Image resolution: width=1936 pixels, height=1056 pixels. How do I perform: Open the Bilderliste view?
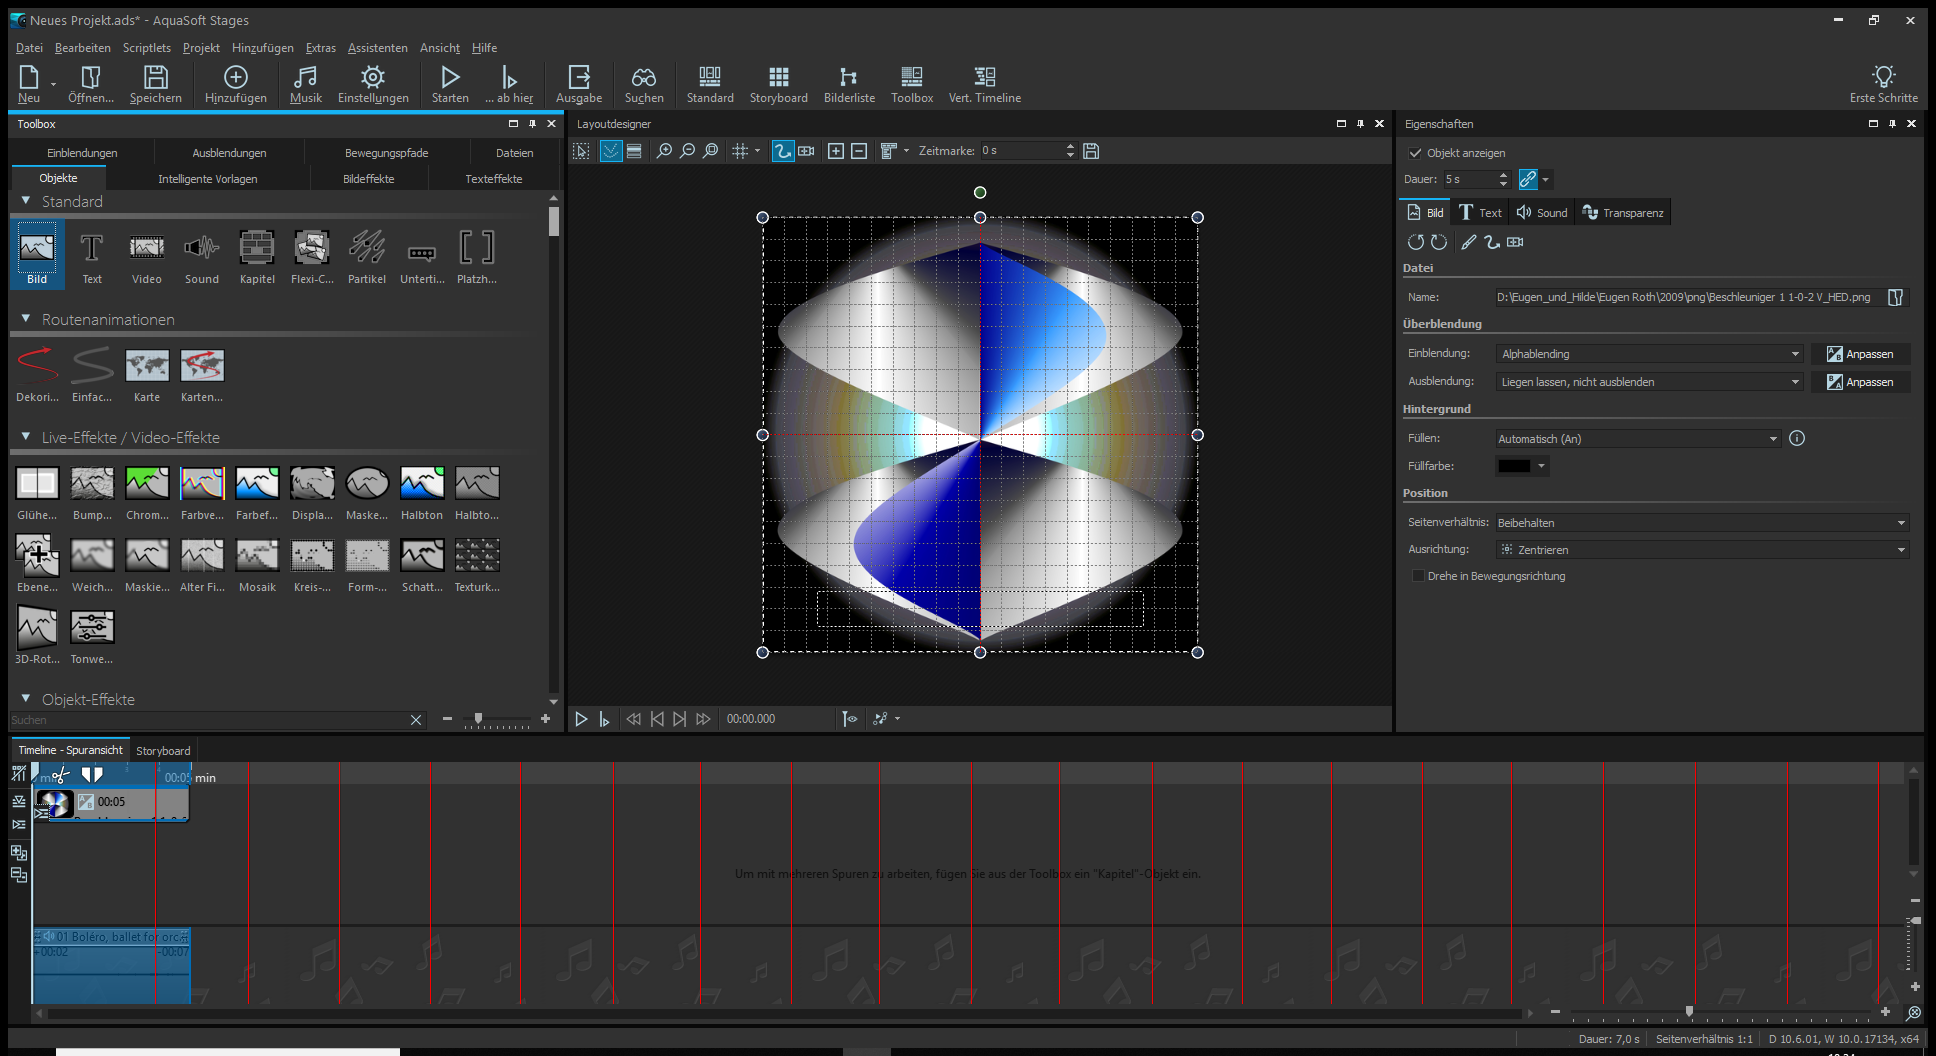click(848, 84)
